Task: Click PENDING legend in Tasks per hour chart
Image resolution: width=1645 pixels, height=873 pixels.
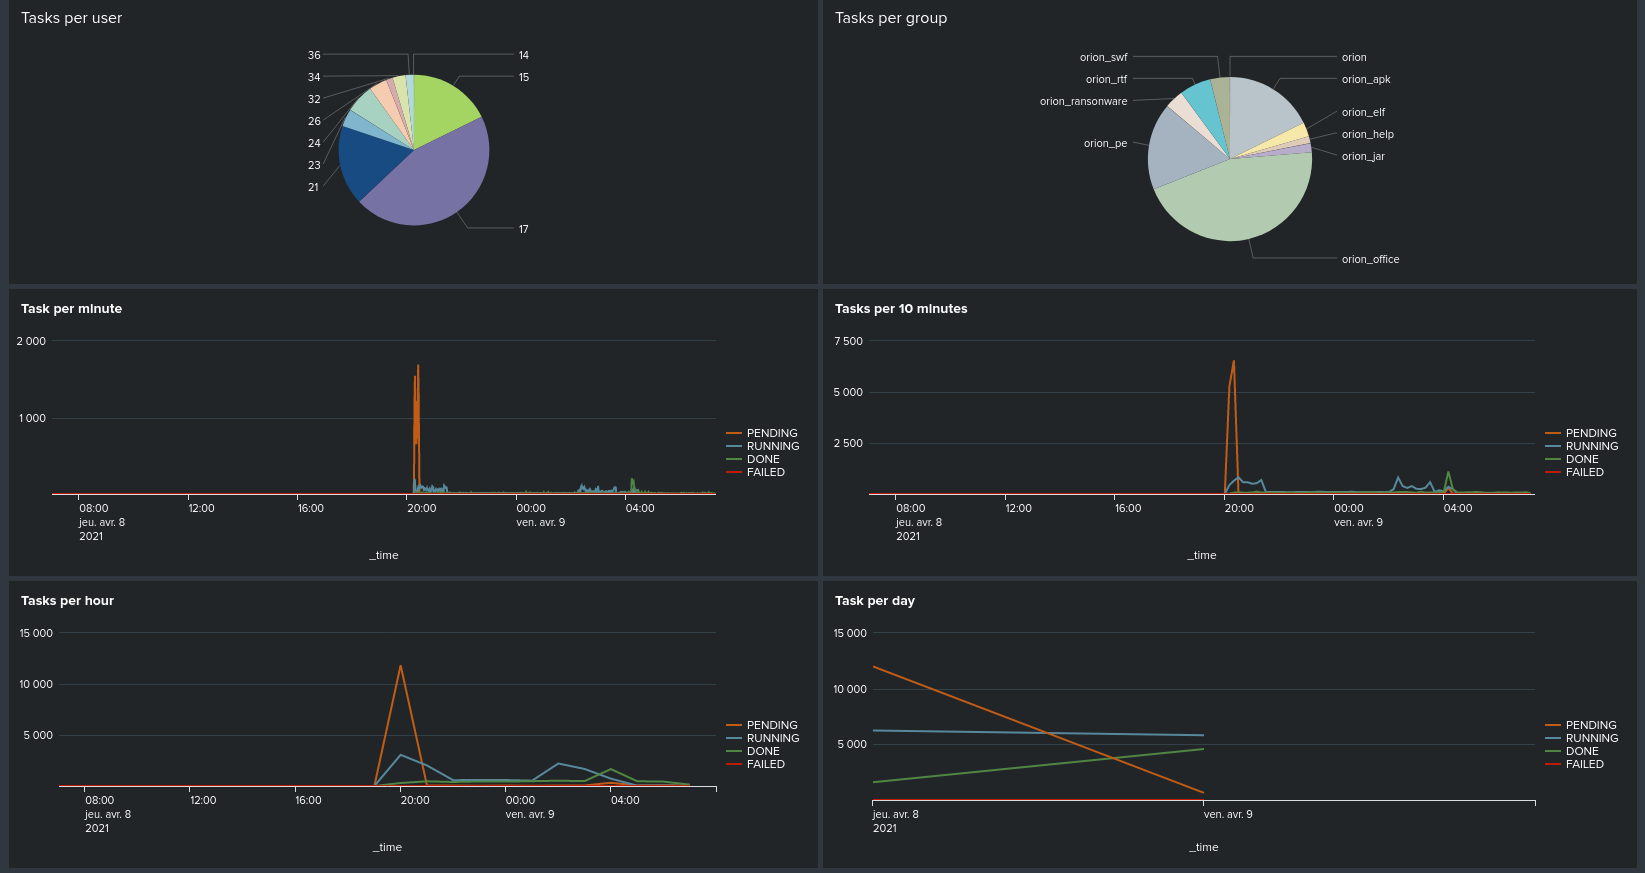Action: tap(762, 725)
